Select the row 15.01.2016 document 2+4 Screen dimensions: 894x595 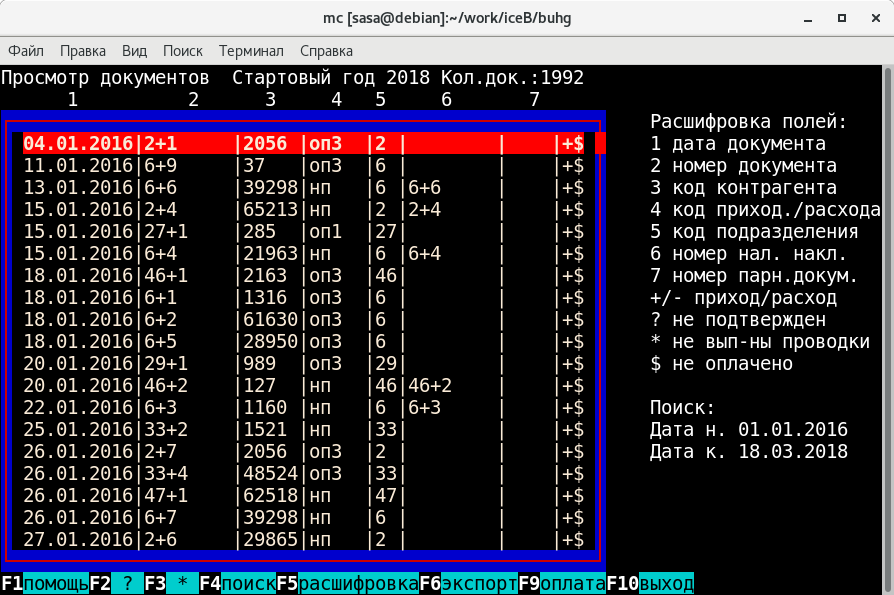point(303,209)
